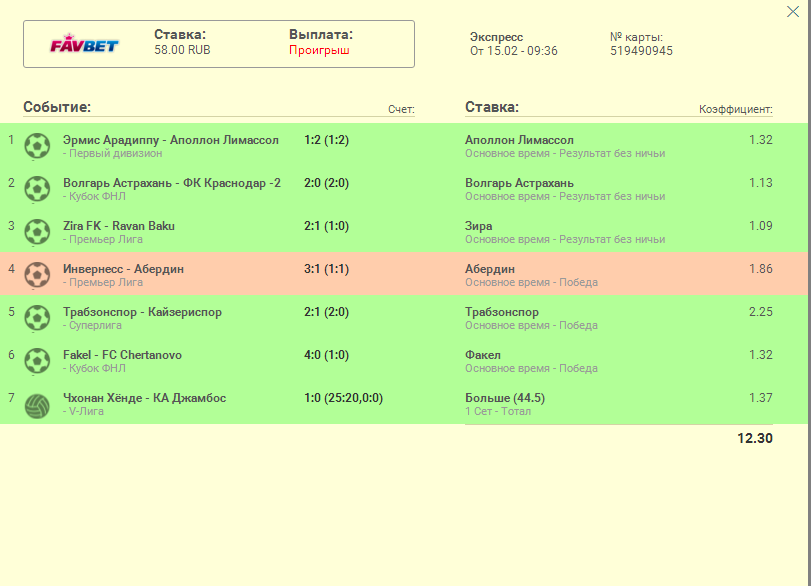Click the market label under the Абердин pick

click(x=531, y=282)
